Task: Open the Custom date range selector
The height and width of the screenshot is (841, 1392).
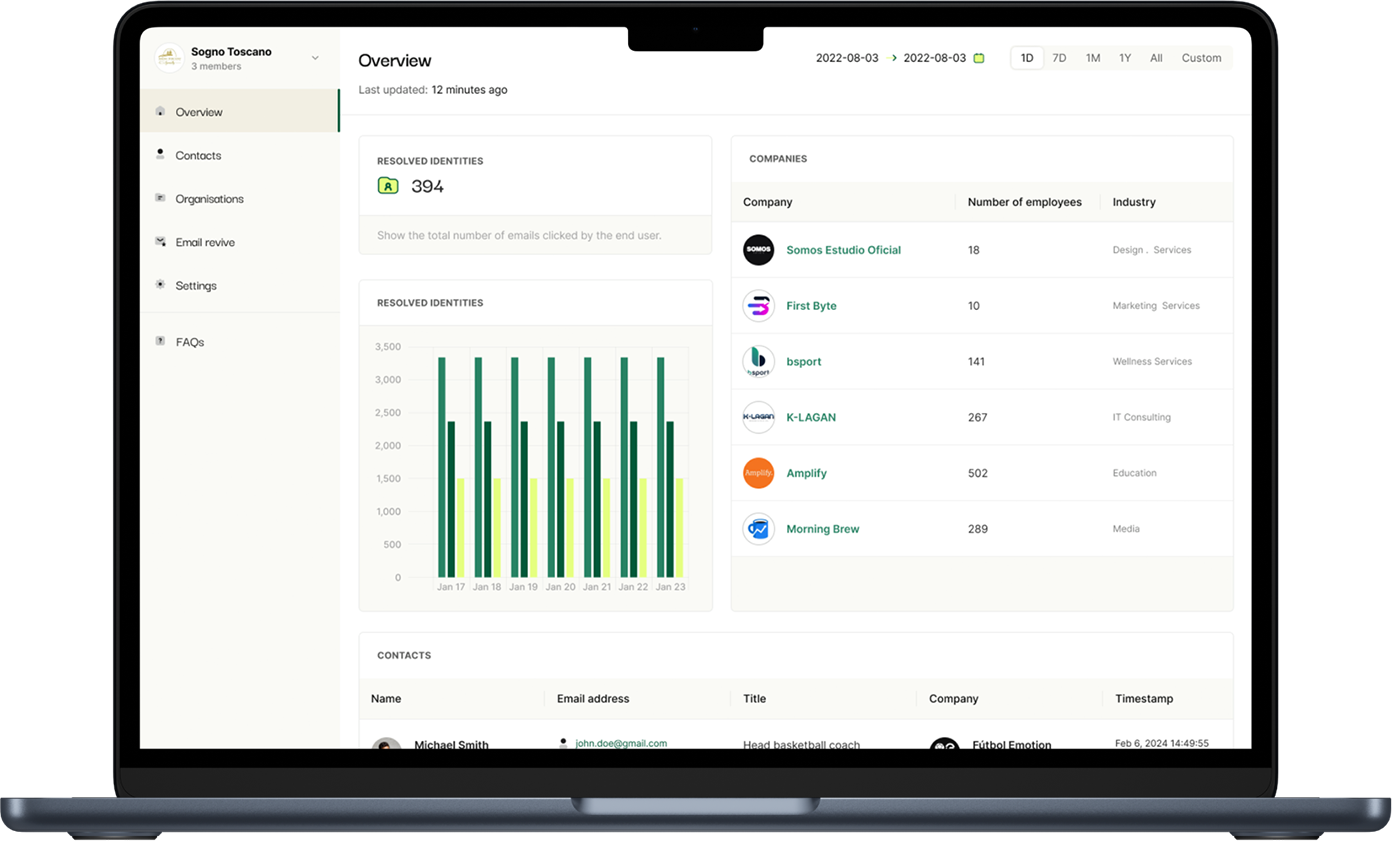Action: [1201, 58]
